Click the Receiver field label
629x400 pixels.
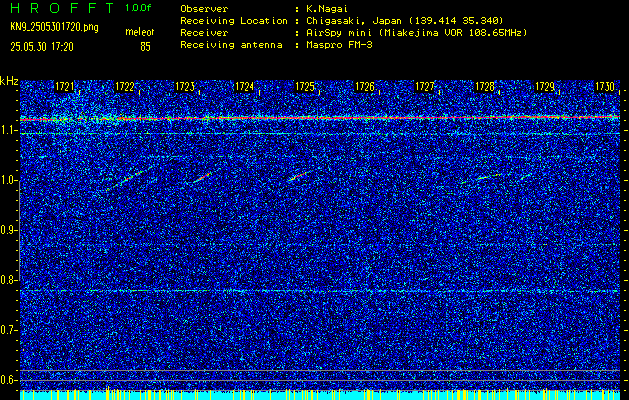(204, 32)
